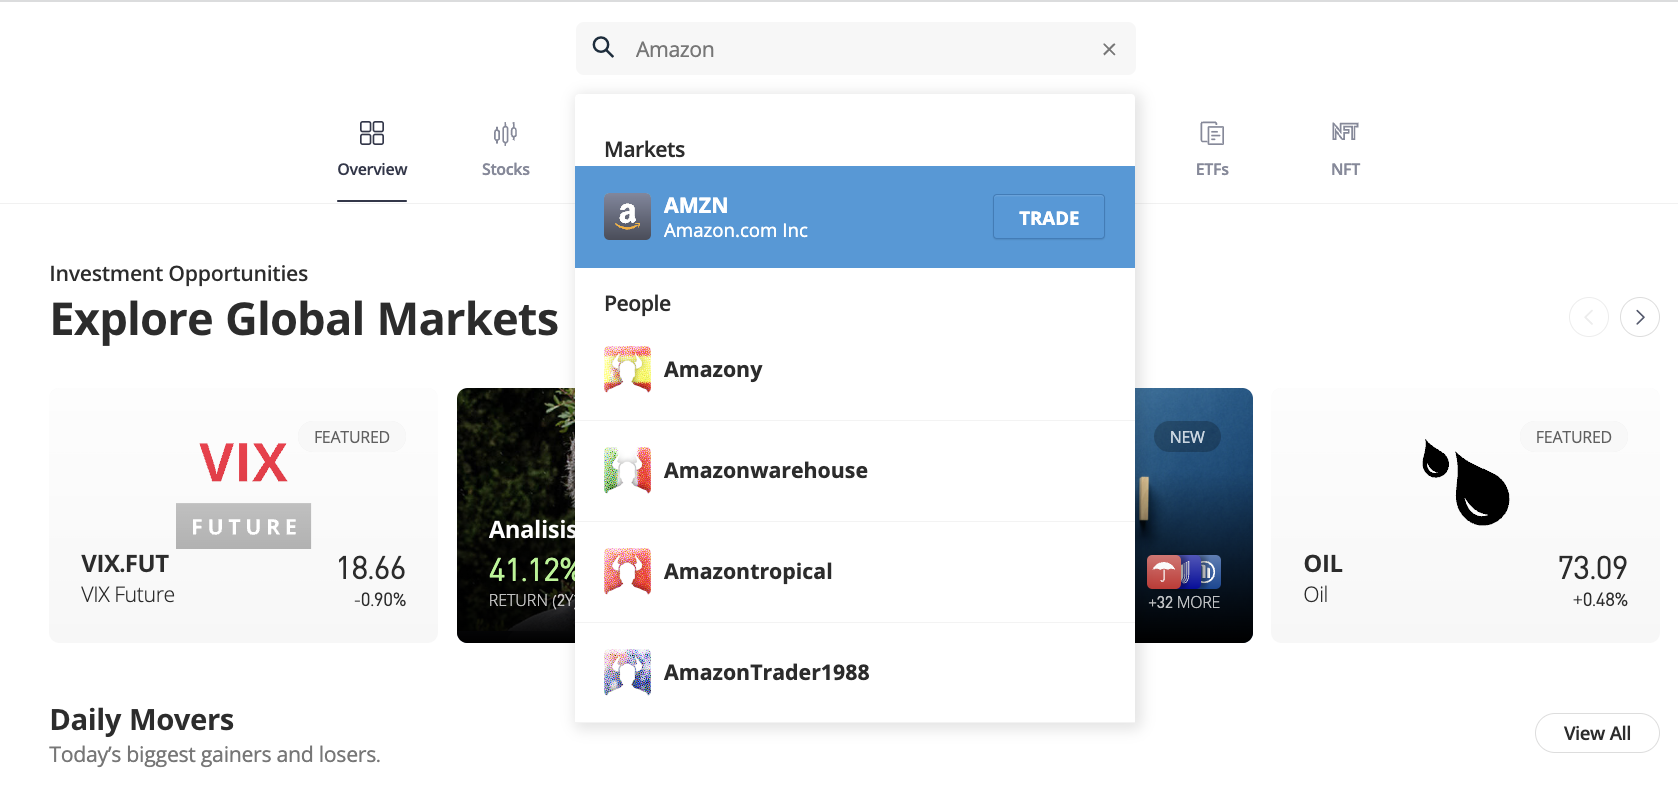The height and width of the screenshot is (796, 1678).
Task: Open the ETFs tab
Action: click(x=1212, y=149)
